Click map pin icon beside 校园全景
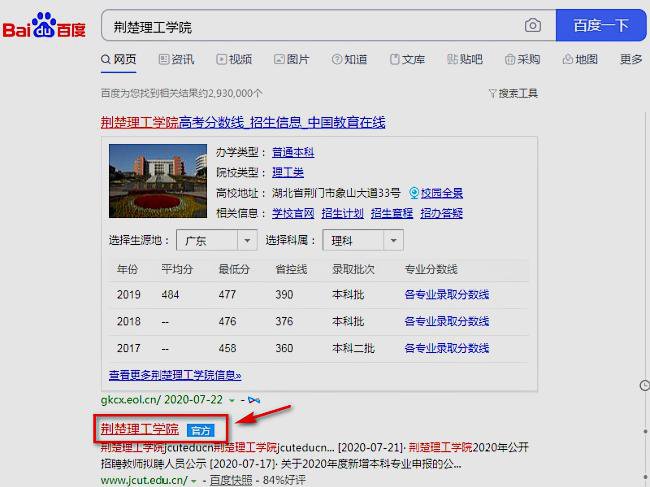Screen dimensions: 650x487 (x=414, y=193)
